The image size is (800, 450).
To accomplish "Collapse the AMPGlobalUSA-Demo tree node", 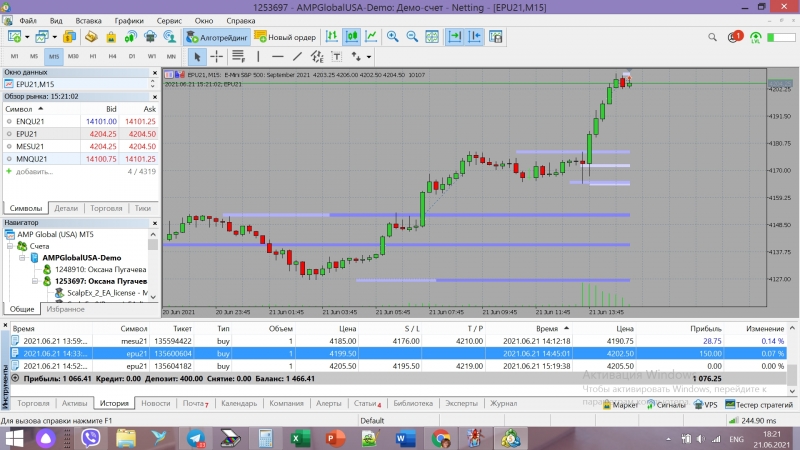I will point(22,258).
